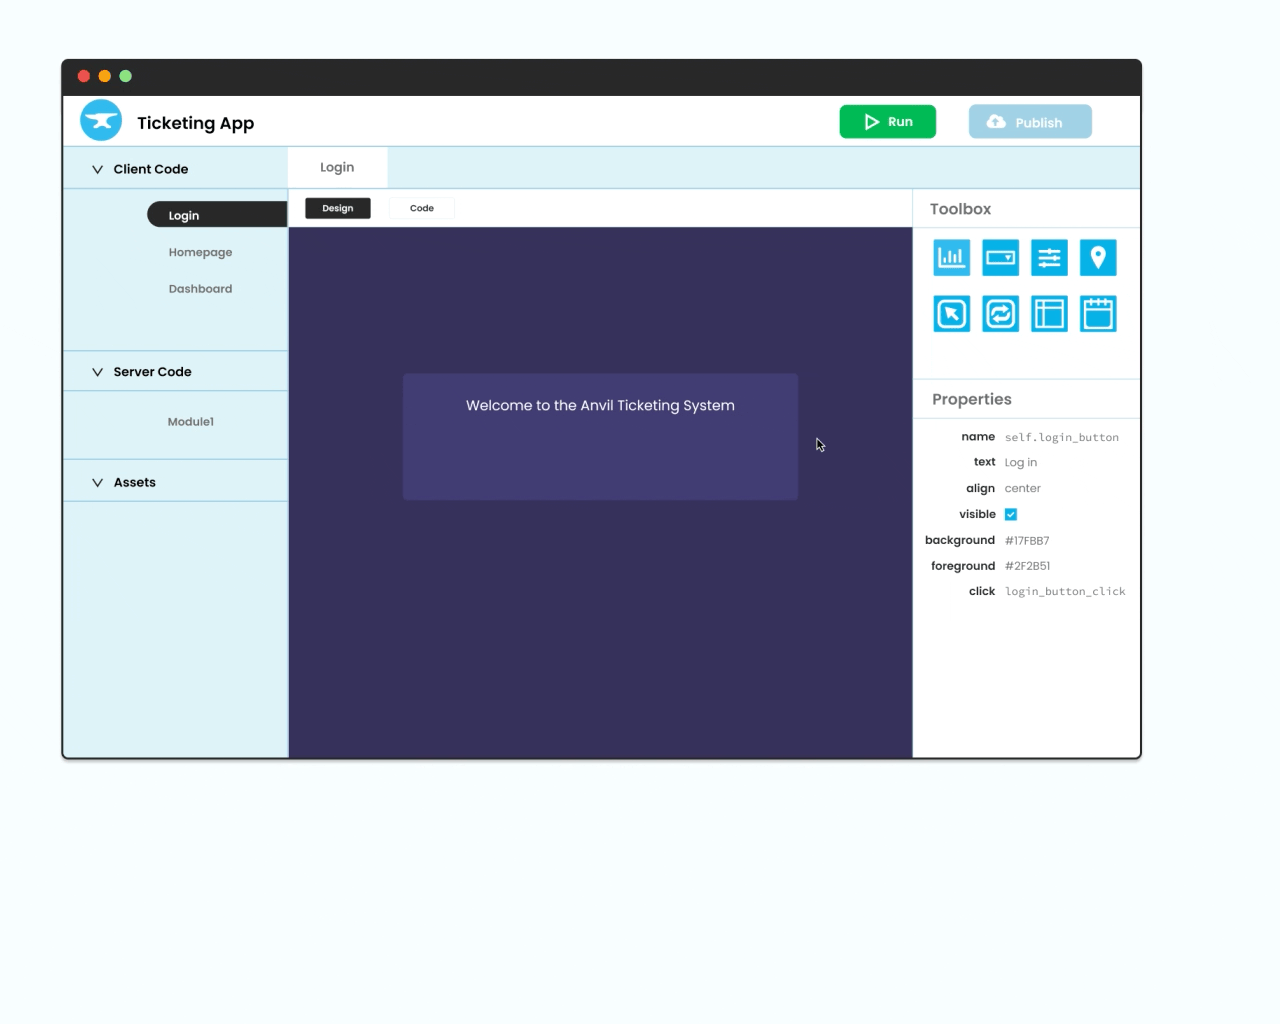The image size is (1280, 1024).
Task: Choose the data grid layout icon
Action: [x=1049, y=314]
